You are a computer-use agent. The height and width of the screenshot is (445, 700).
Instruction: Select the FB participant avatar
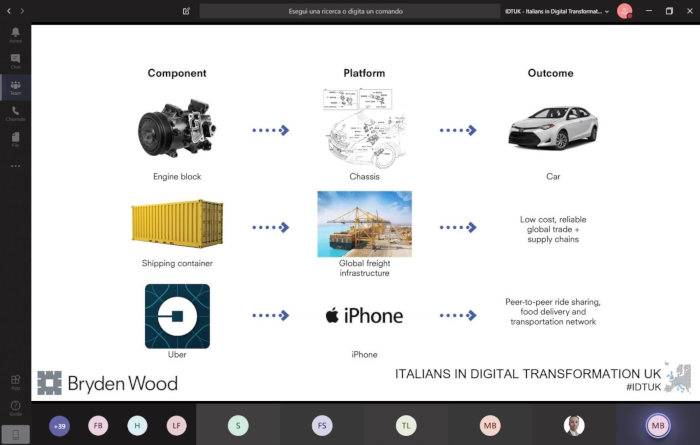[98, 426]
